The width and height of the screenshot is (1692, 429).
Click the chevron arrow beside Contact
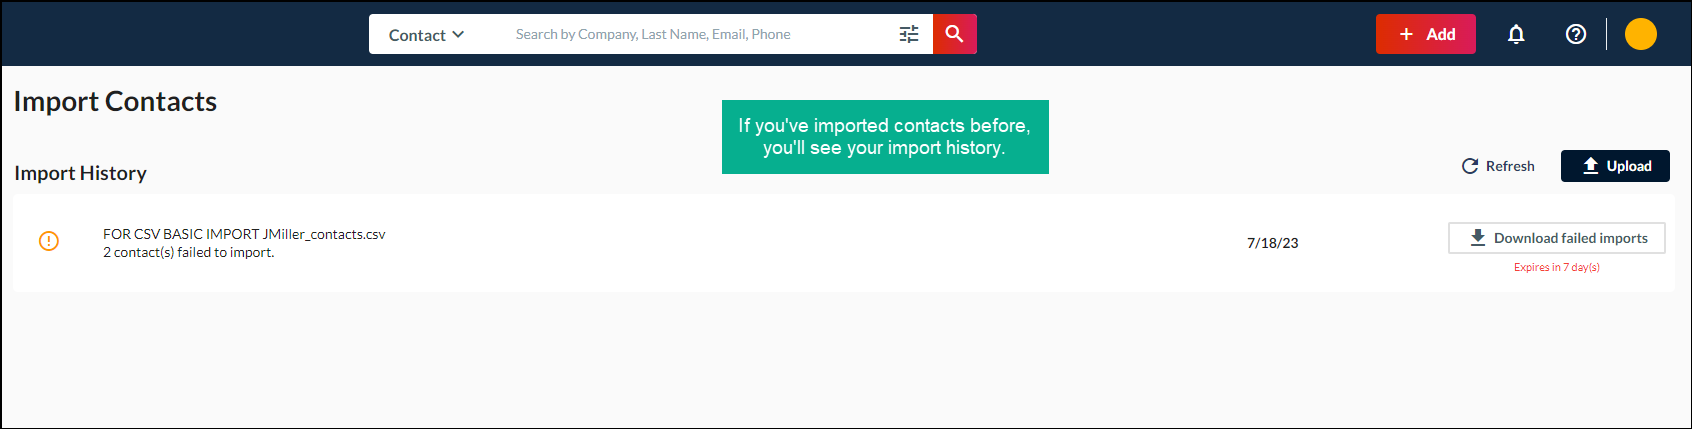tap(458, 34)
